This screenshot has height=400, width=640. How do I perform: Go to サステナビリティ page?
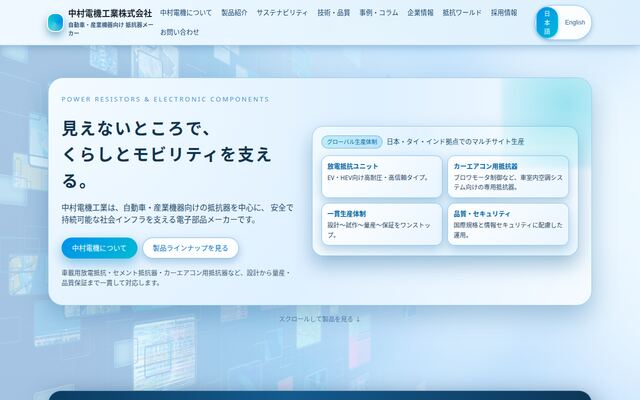point(282,13)
